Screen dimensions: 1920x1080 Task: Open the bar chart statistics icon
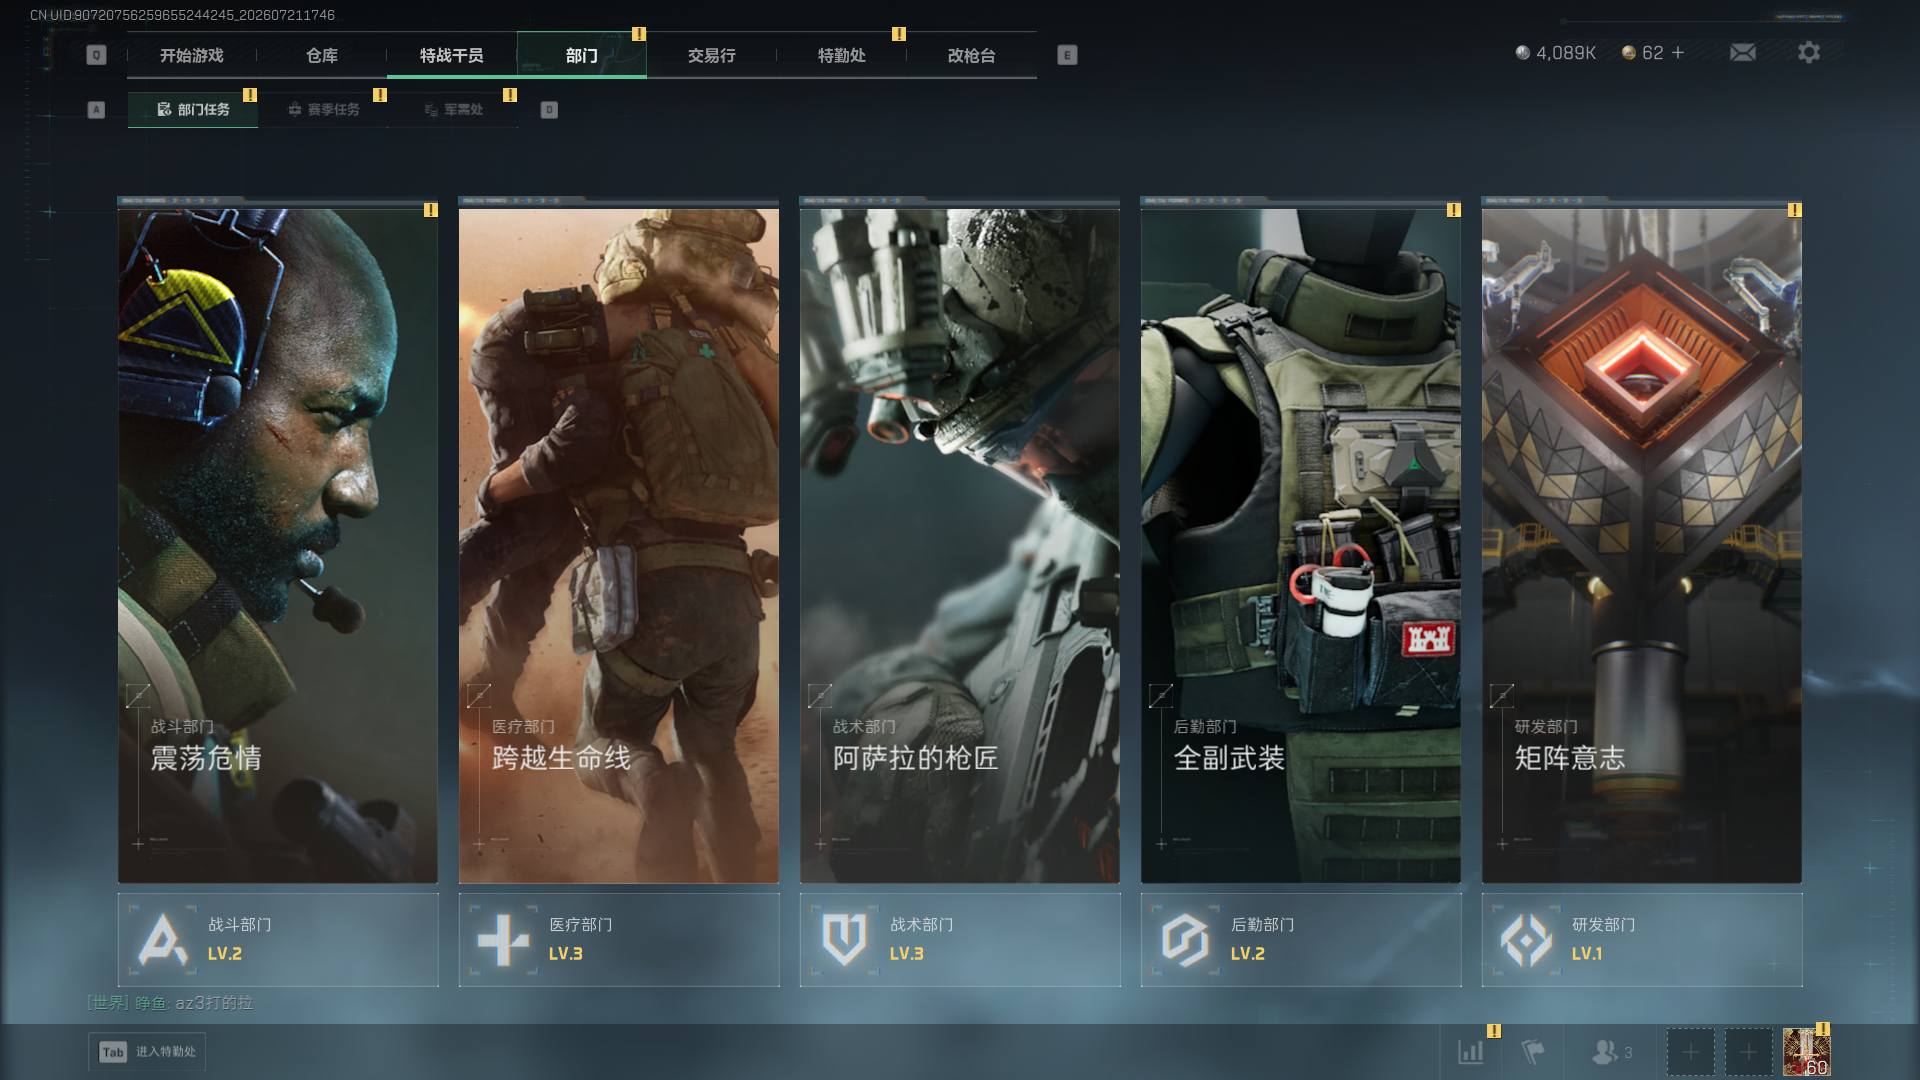[1471, 1052]
